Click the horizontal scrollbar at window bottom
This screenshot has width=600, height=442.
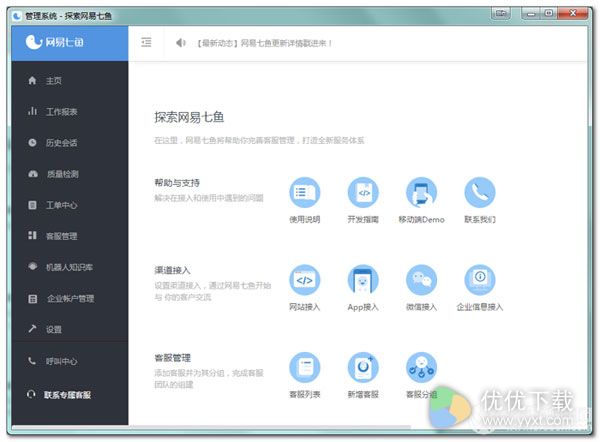pyautogui.click(x=212, y=426)
